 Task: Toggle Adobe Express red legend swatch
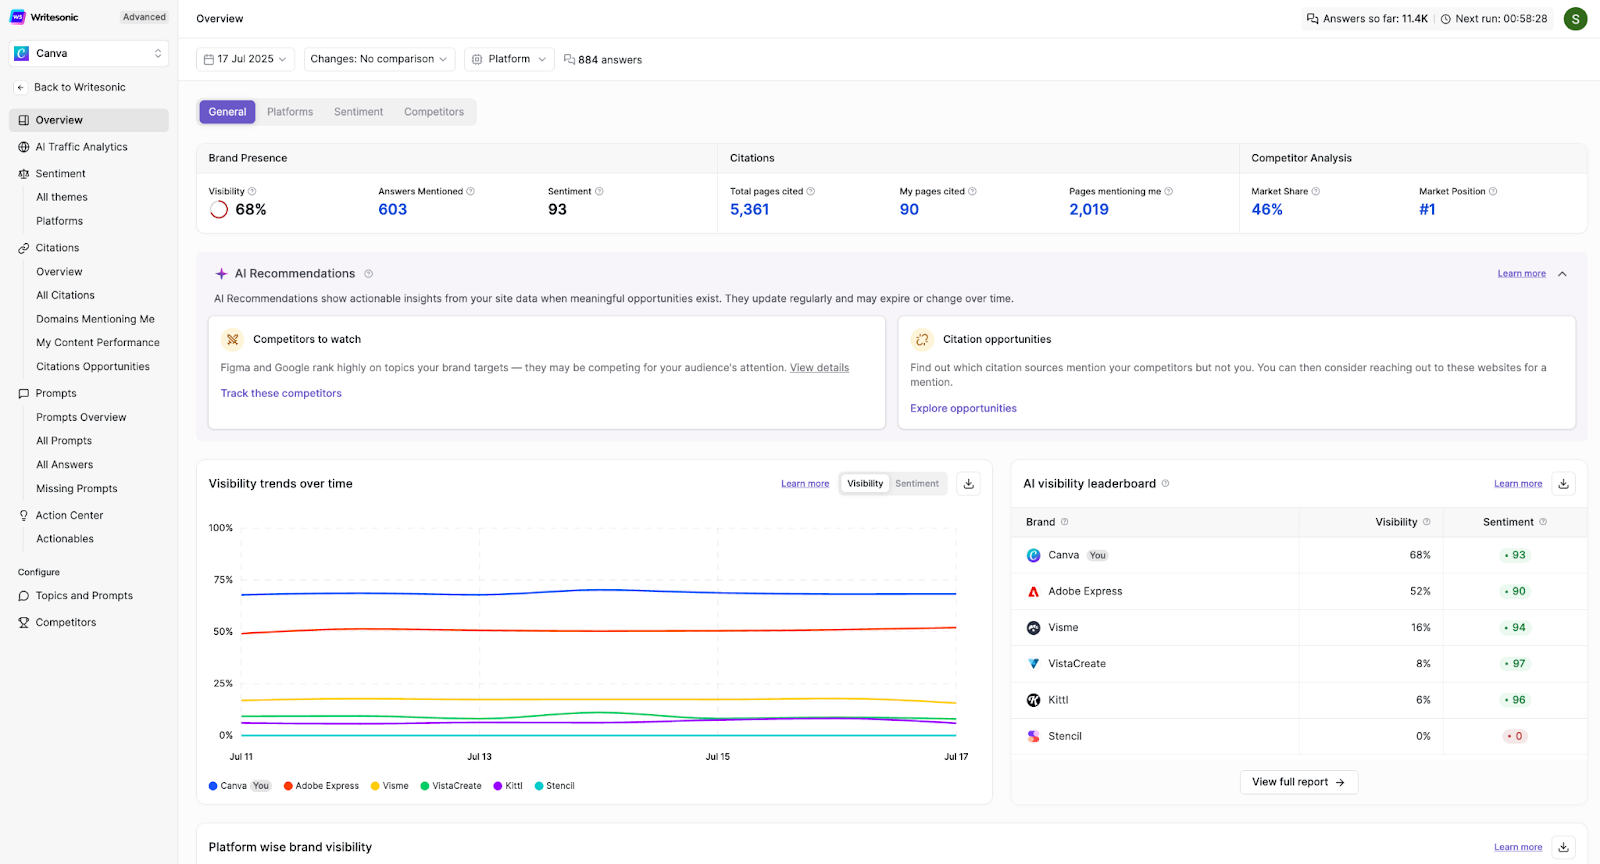(288, 786)
